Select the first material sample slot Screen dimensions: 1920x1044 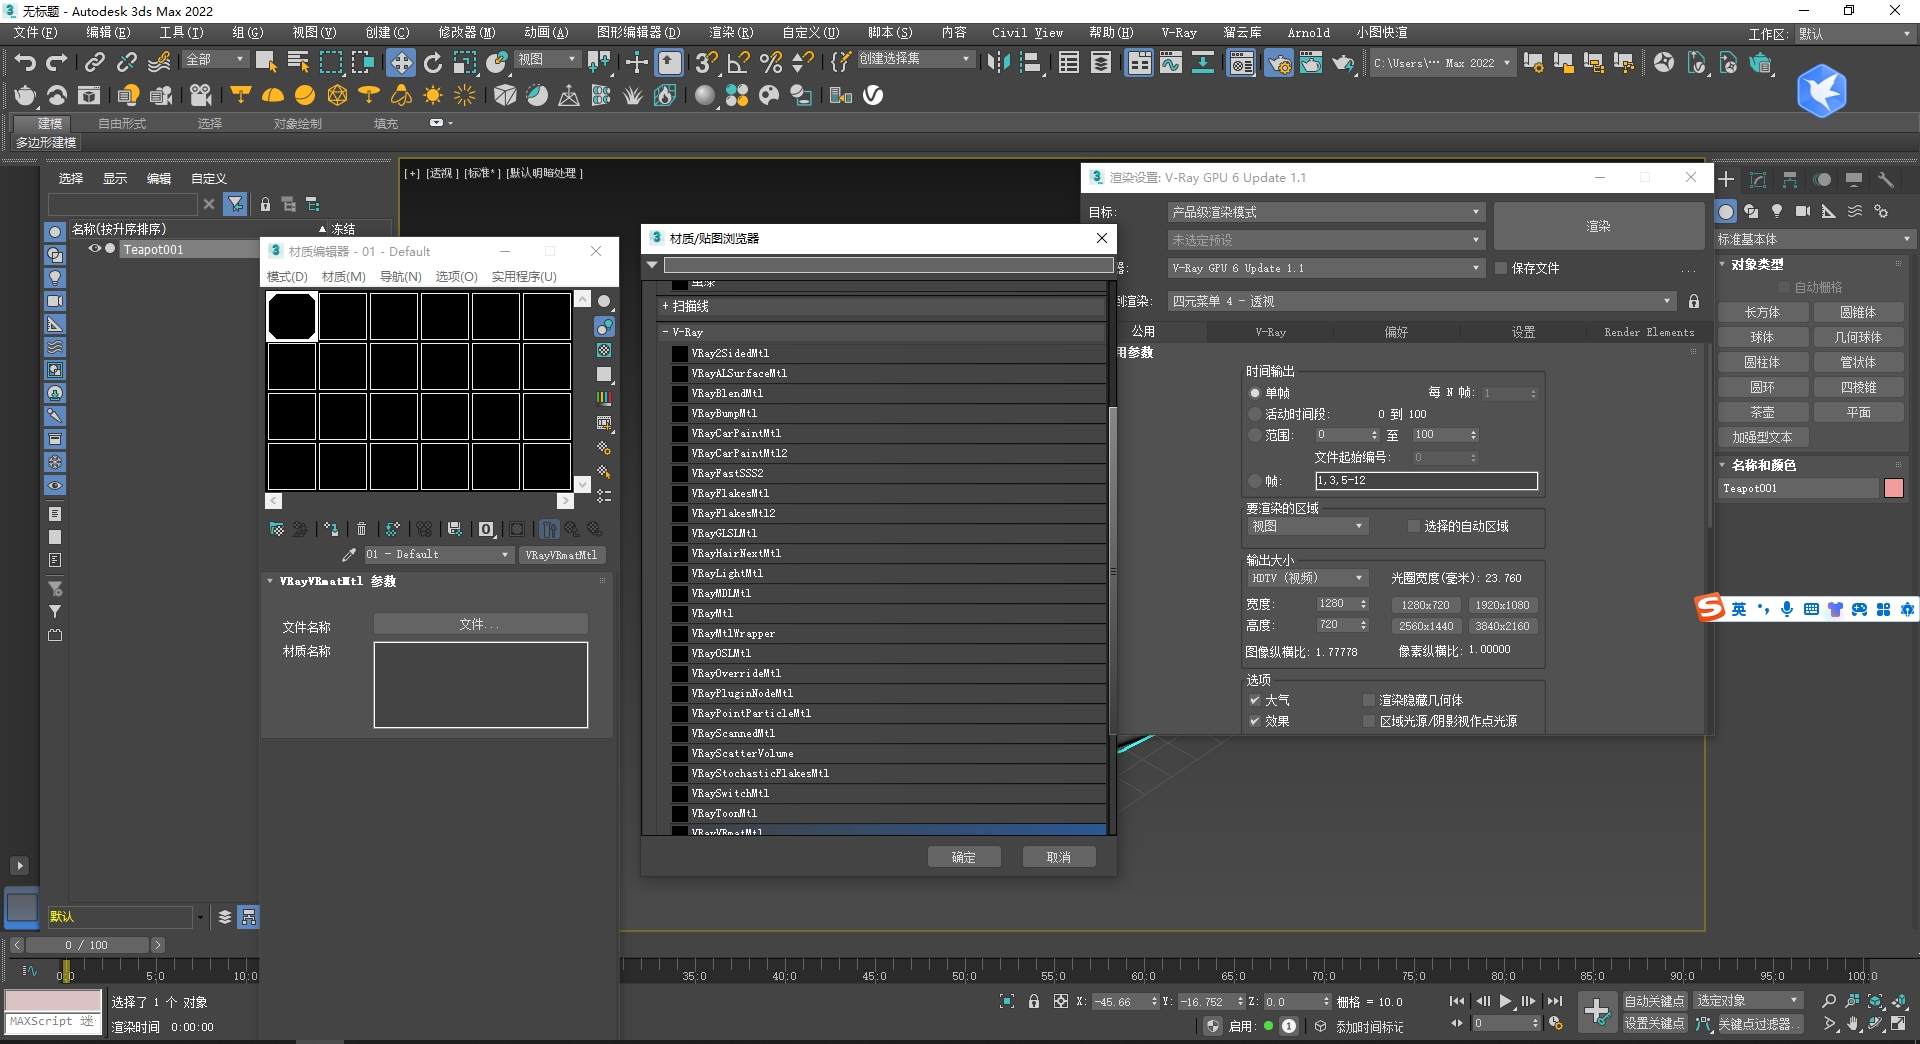pyautogui.click(x=291, y=315)
